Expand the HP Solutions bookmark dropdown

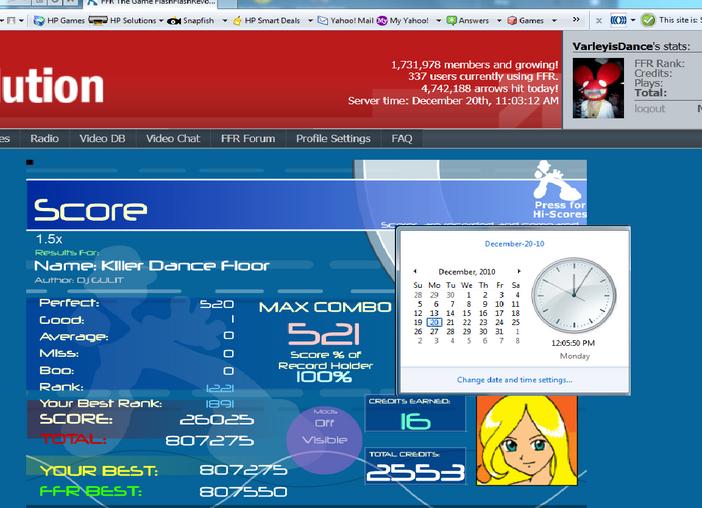161,21
